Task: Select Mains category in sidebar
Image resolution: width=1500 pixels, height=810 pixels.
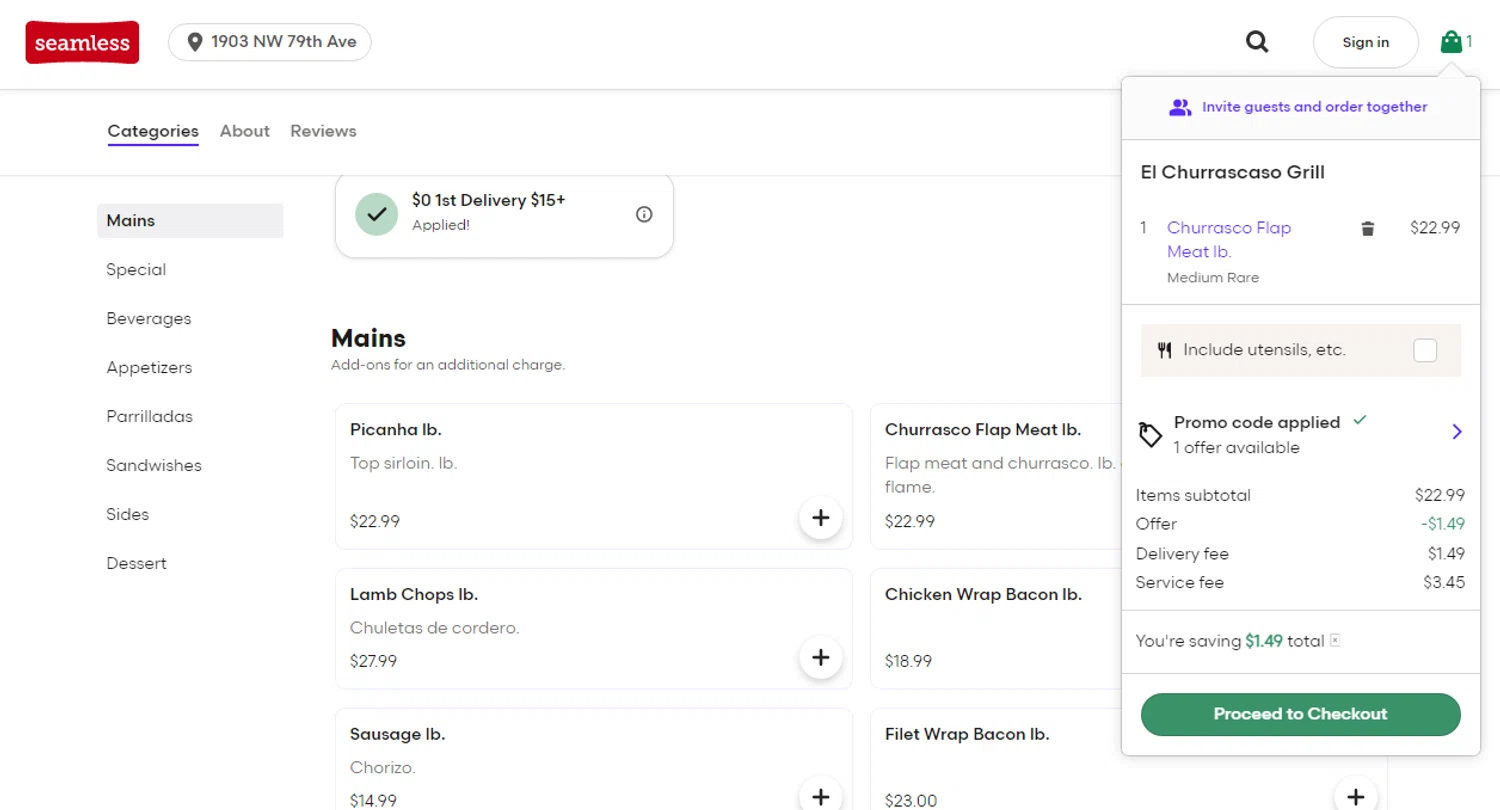Action: [190, 221]
